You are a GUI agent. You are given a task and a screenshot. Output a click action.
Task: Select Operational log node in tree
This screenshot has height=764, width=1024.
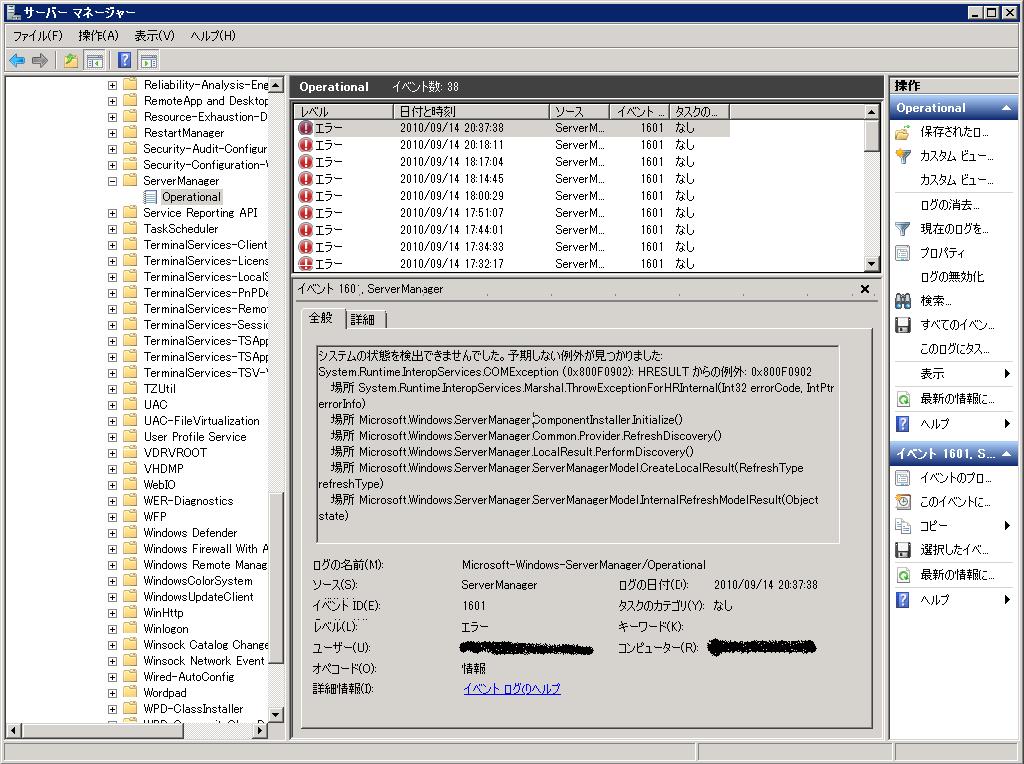pos(191,197)
